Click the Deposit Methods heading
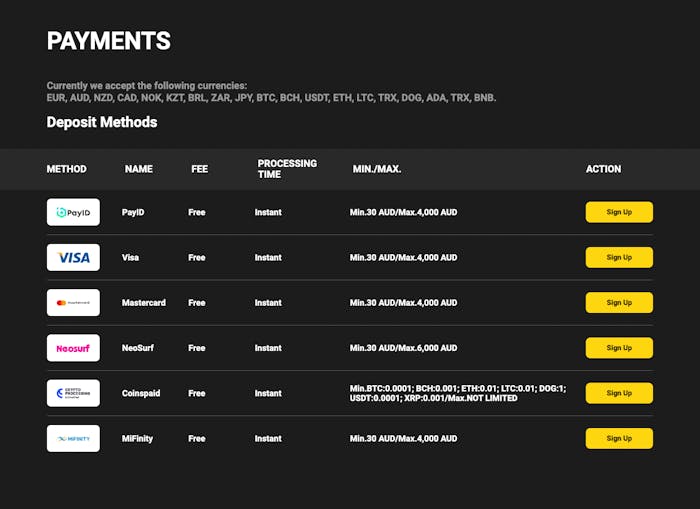Viewport: 700px width, 509px height. [102, 123]
